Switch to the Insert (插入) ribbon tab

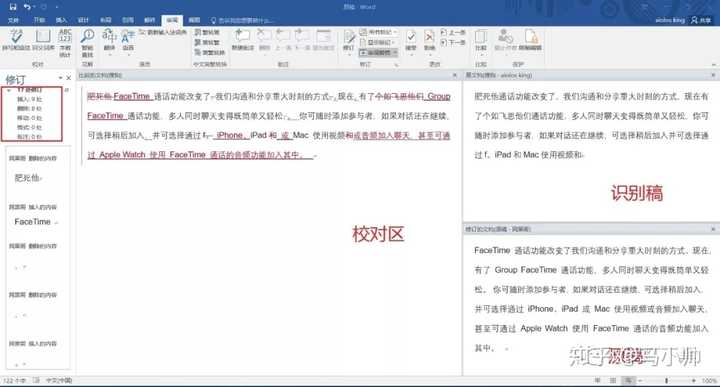click(61, 20)
